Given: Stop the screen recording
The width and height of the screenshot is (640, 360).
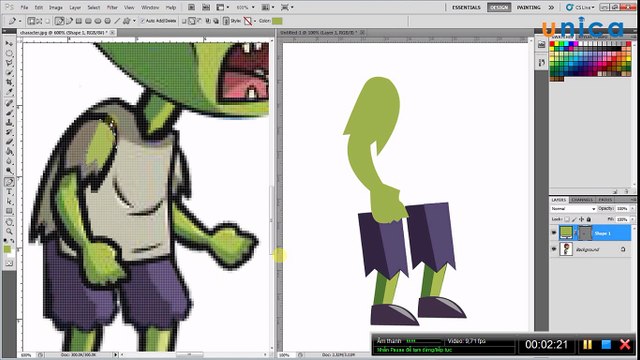Looking at the screenshot, I should coord(607,344).
